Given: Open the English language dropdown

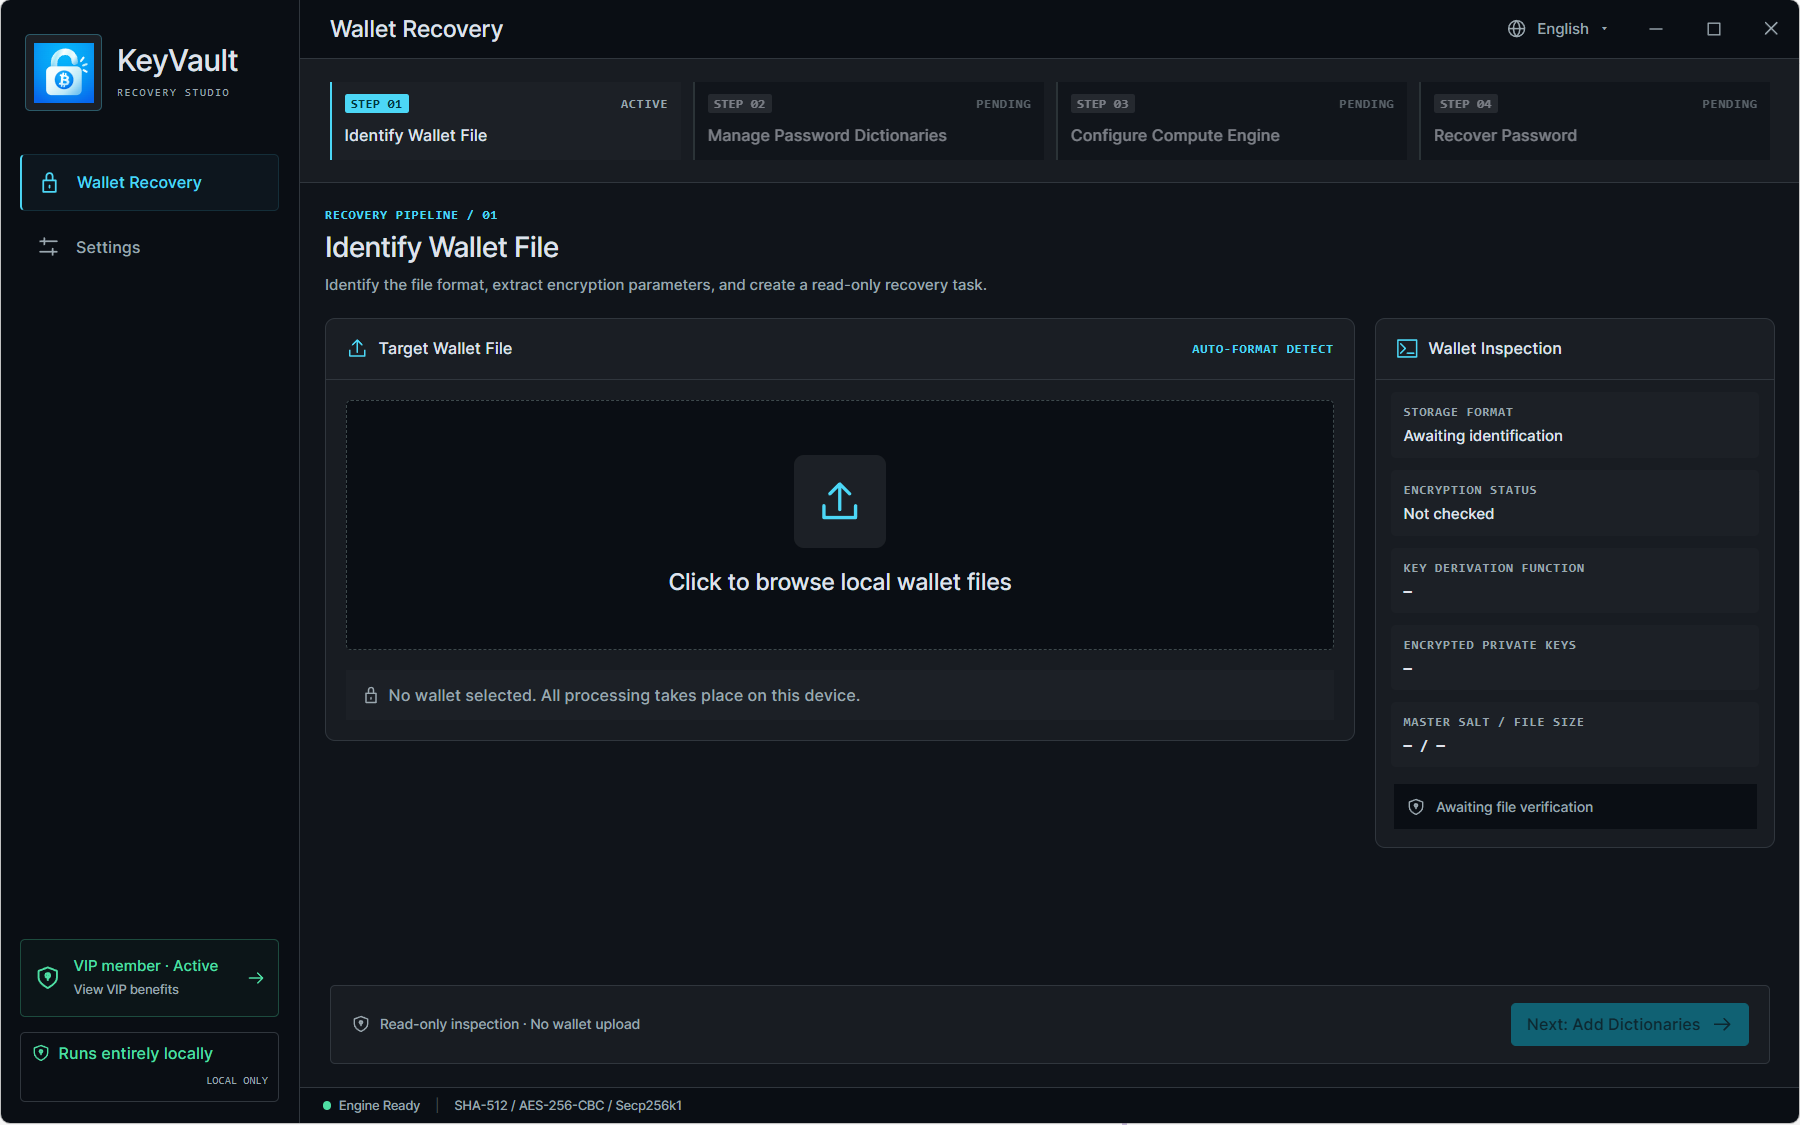Looking at the screenshot, I should point(1558,29).
